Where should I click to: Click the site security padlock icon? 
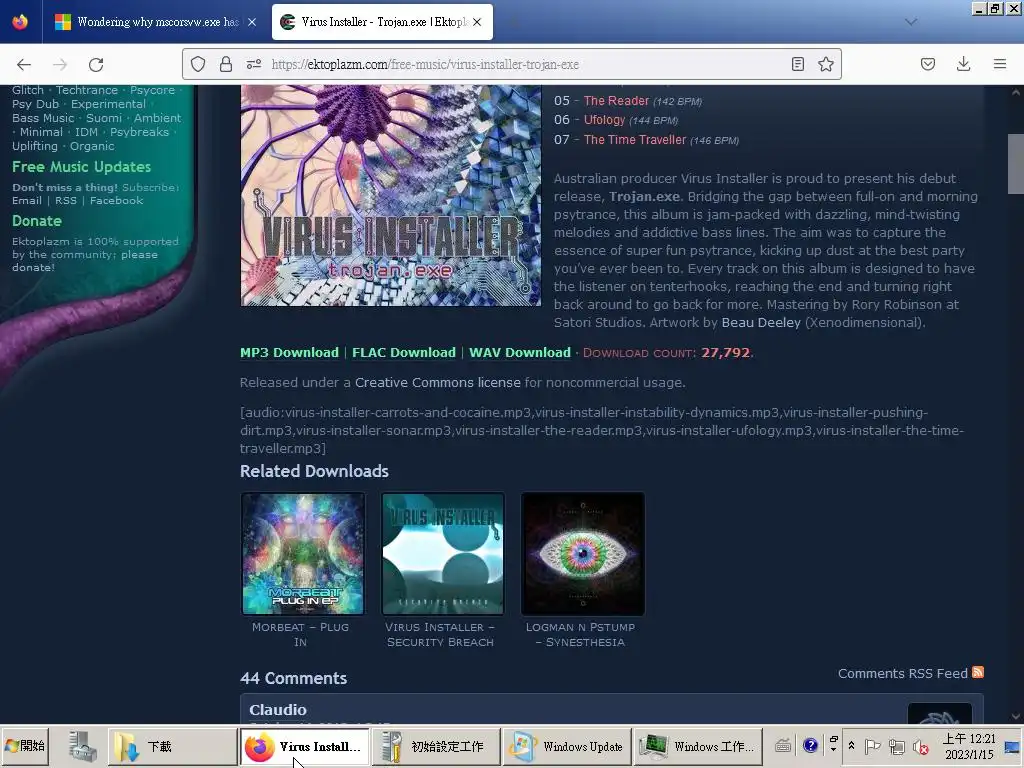(226, 64)
